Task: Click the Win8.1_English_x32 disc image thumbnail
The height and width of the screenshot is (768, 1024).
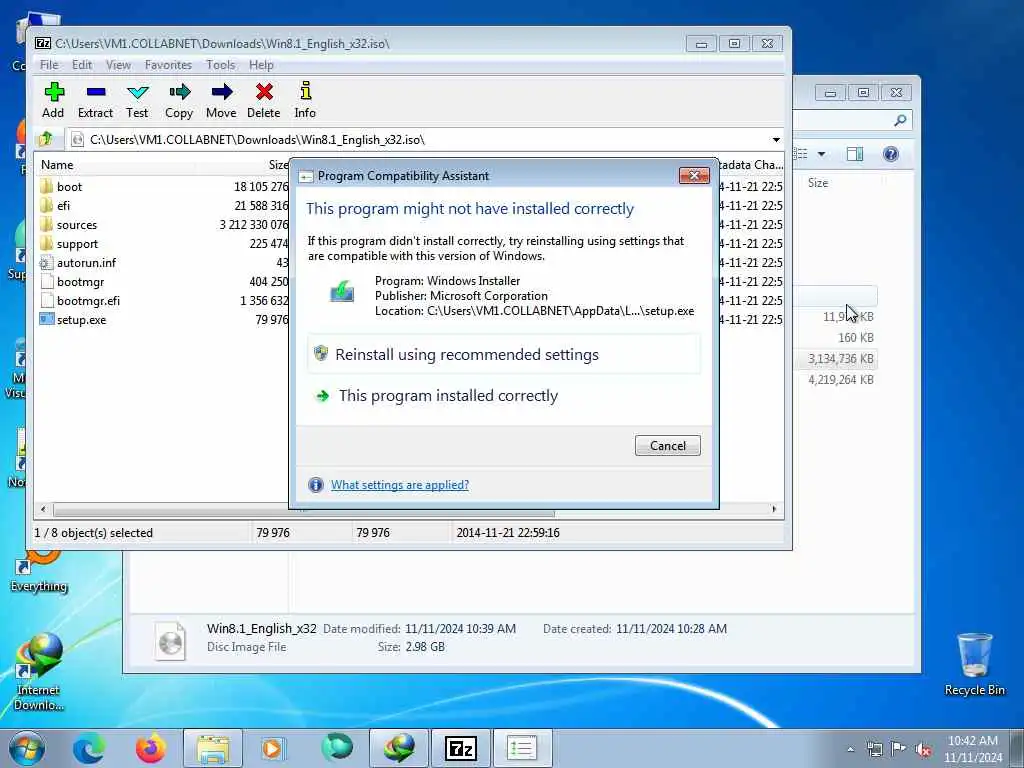Action: pos(170,640)
